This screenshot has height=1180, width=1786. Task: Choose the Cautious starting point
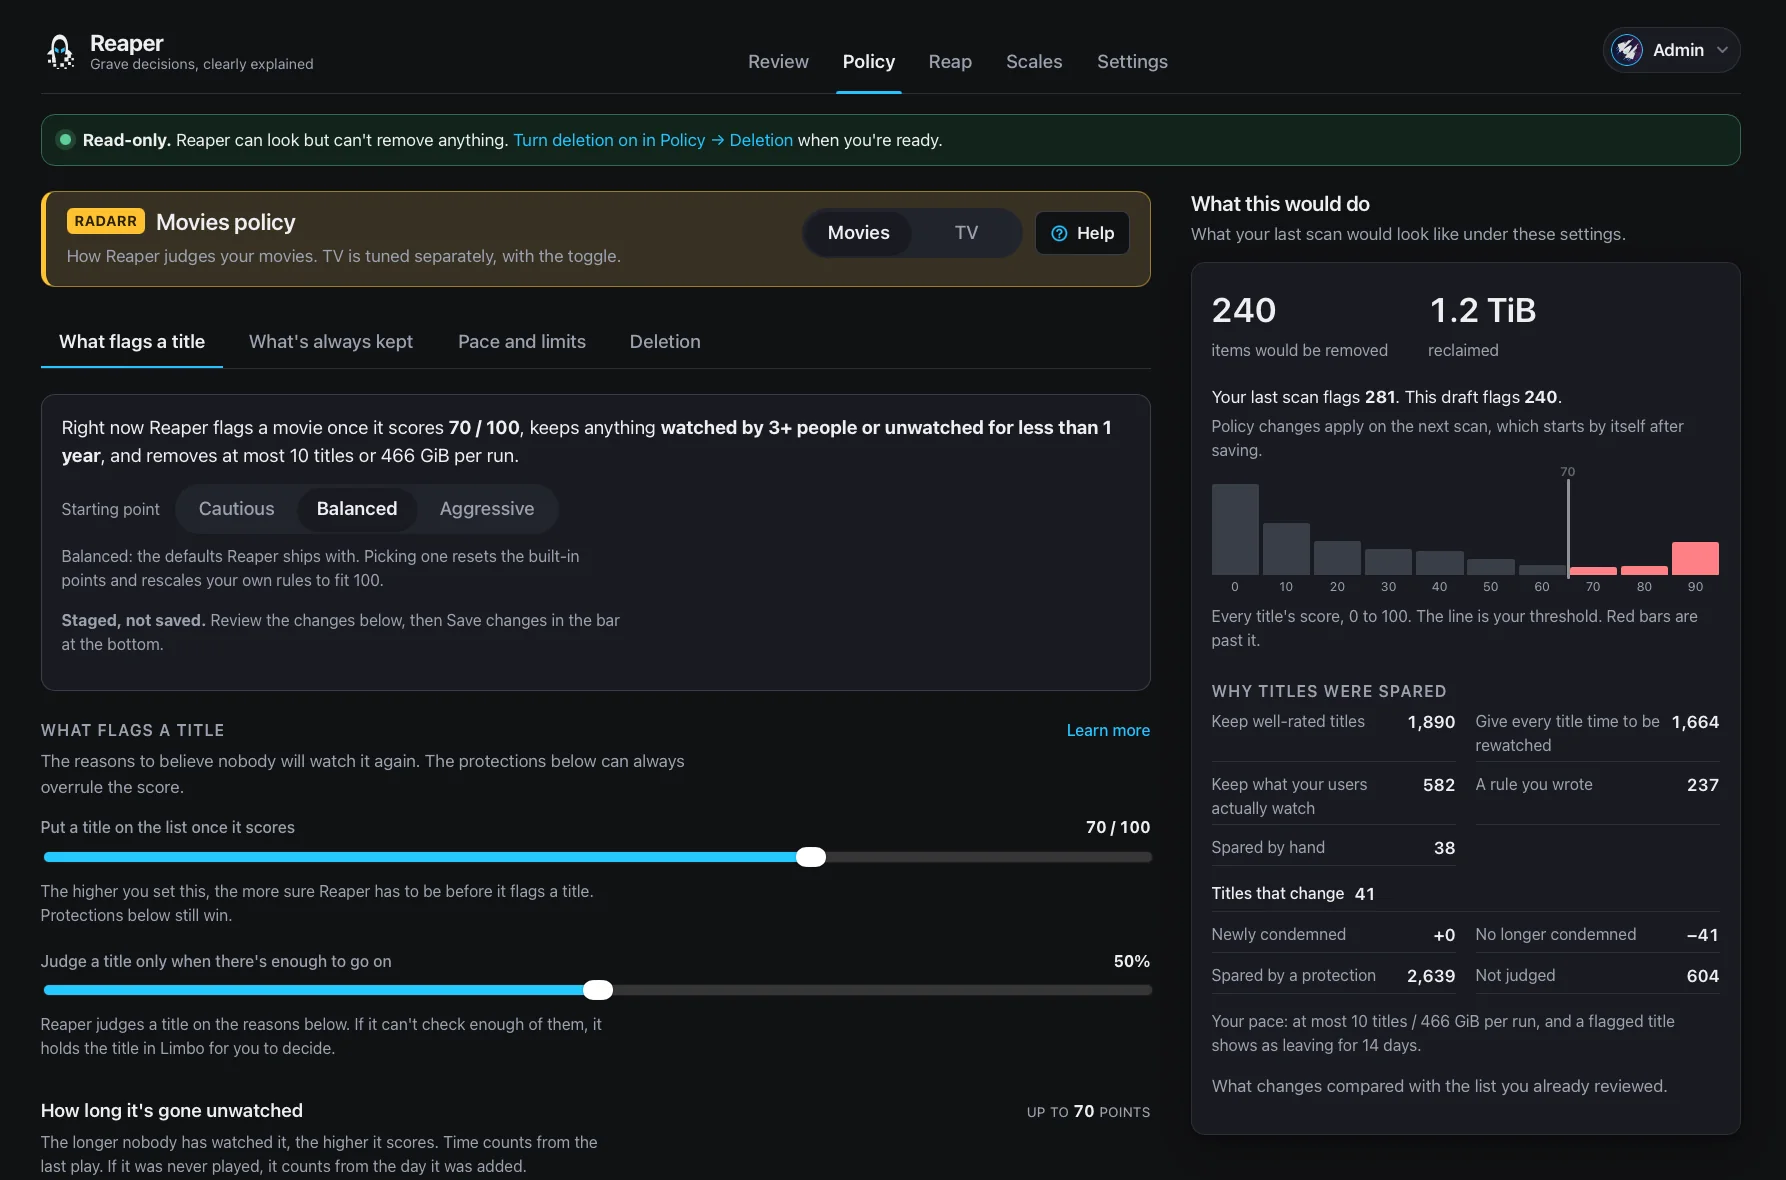point(236,509)
